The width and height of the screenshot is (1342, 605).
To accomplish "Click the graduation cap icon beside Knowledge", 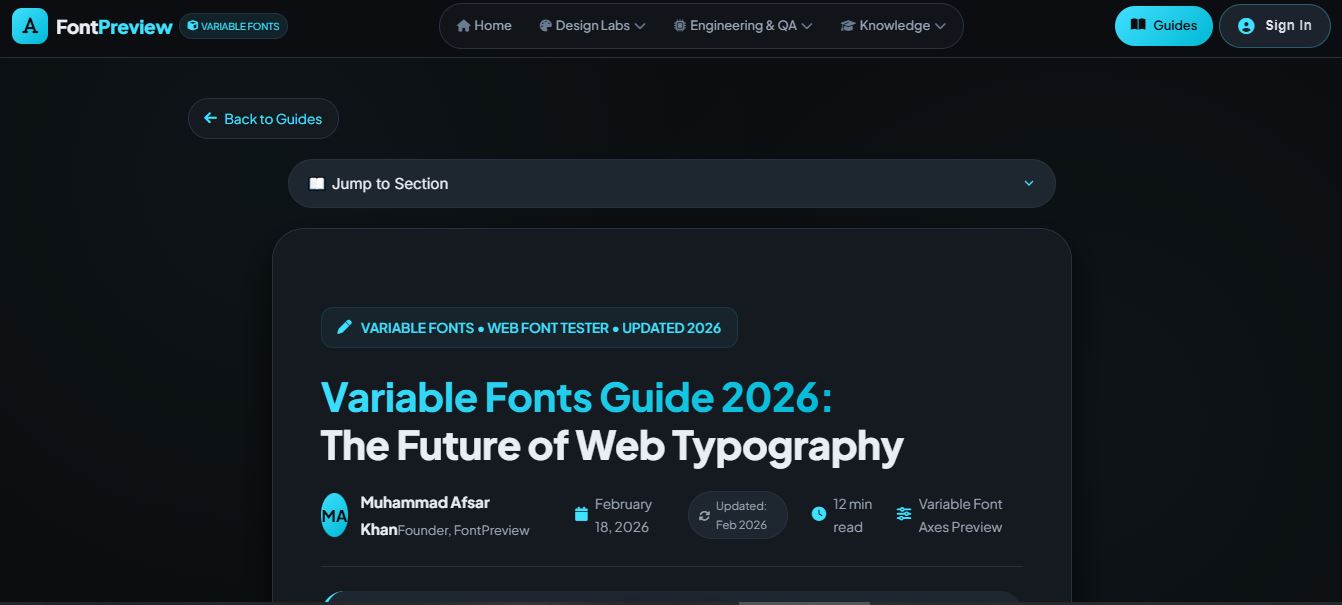I will (848, 26).
